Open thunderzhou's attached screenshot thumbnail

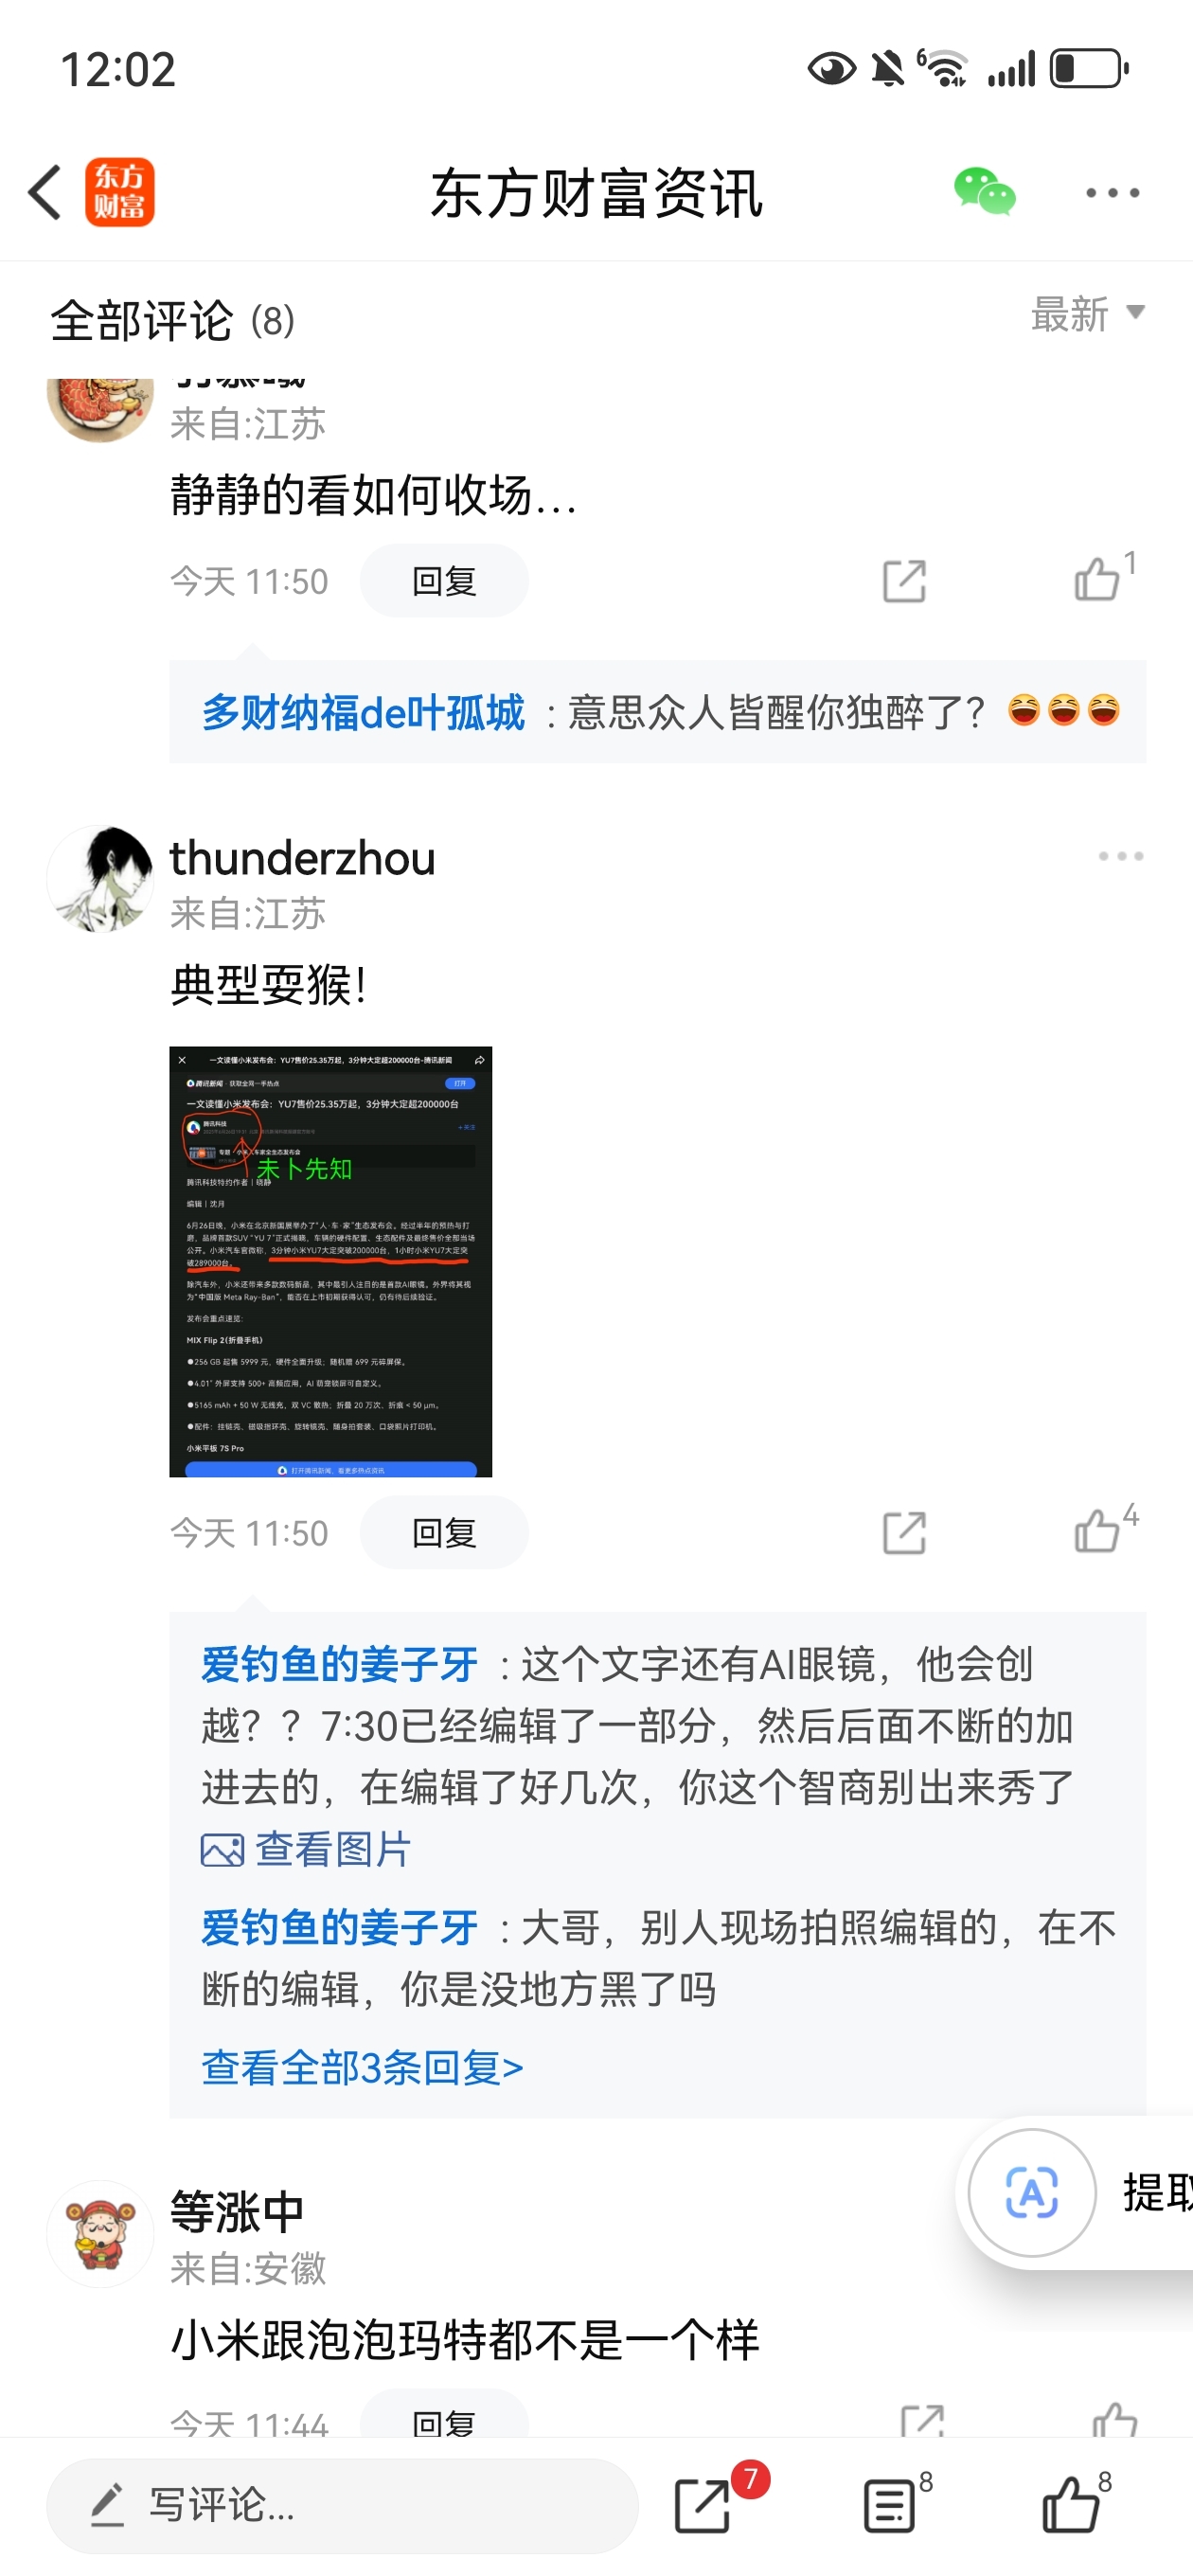pos(330,1261)
